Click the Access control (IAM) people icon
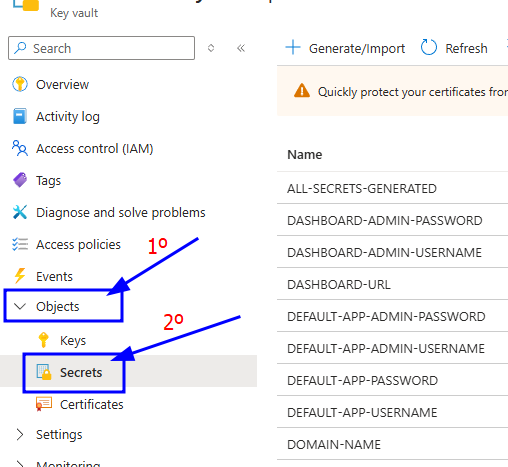 tap(20, 148)
